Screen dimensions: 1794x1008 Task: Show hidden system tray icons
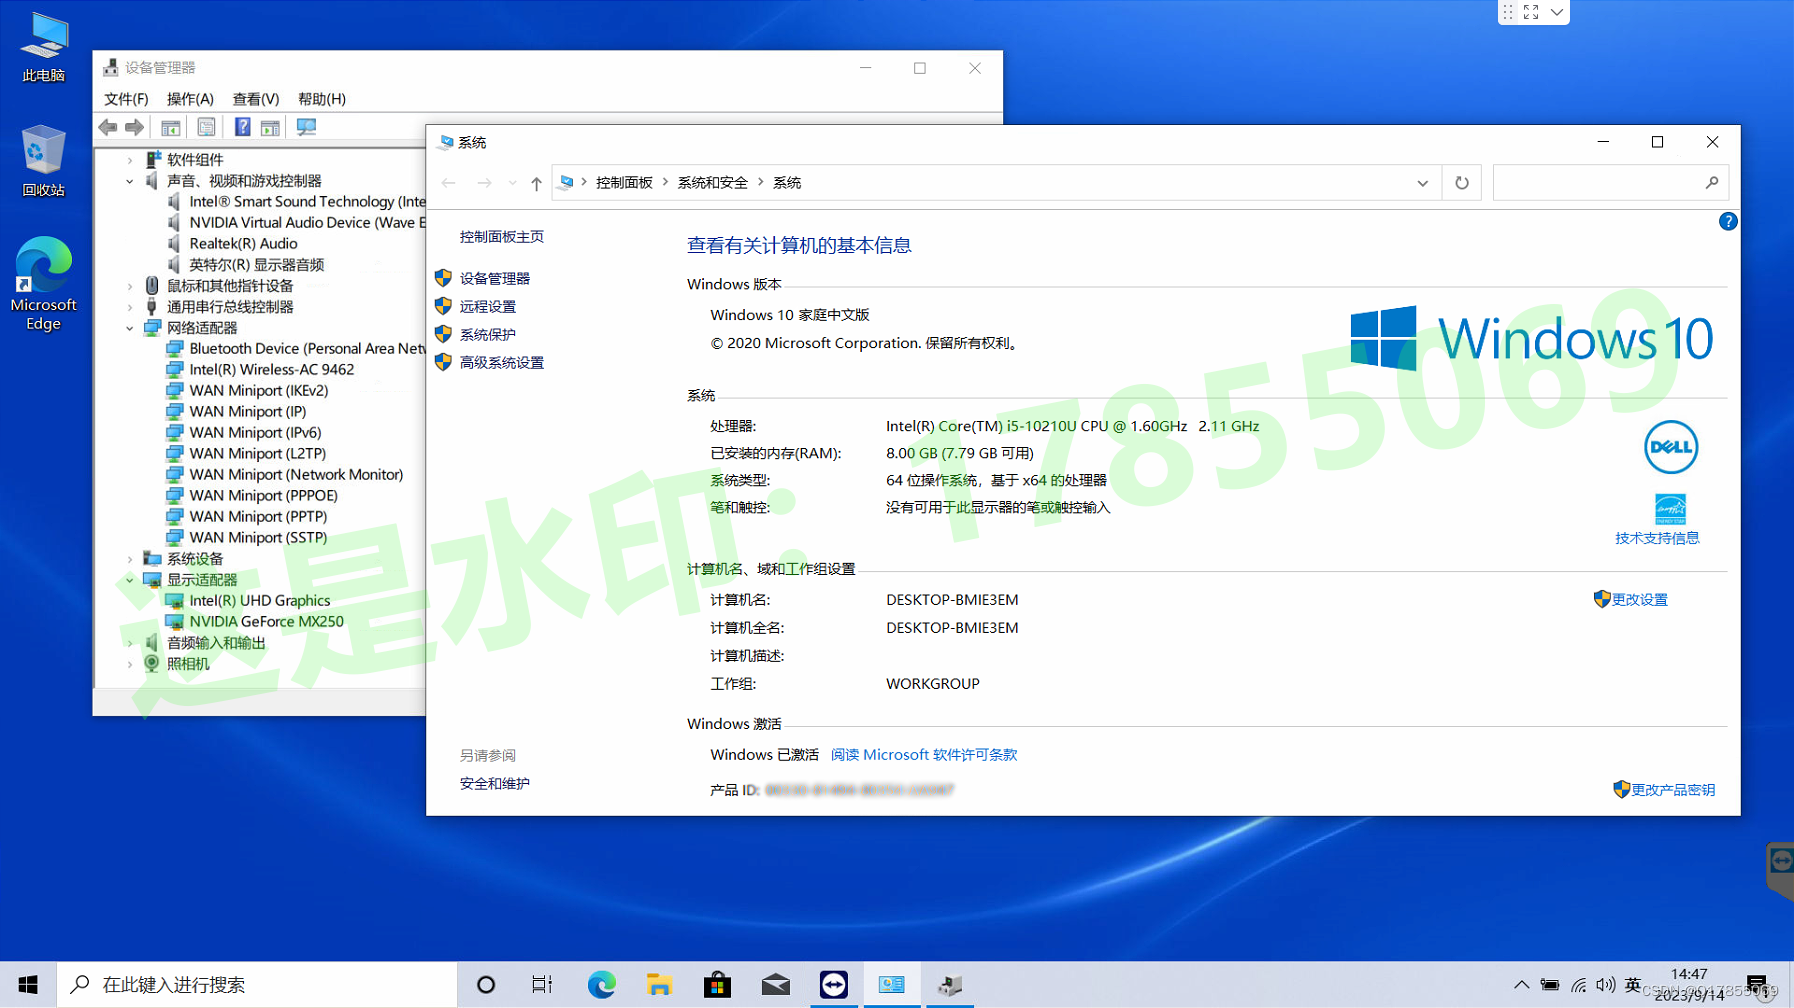click(x=1521, y=985)
